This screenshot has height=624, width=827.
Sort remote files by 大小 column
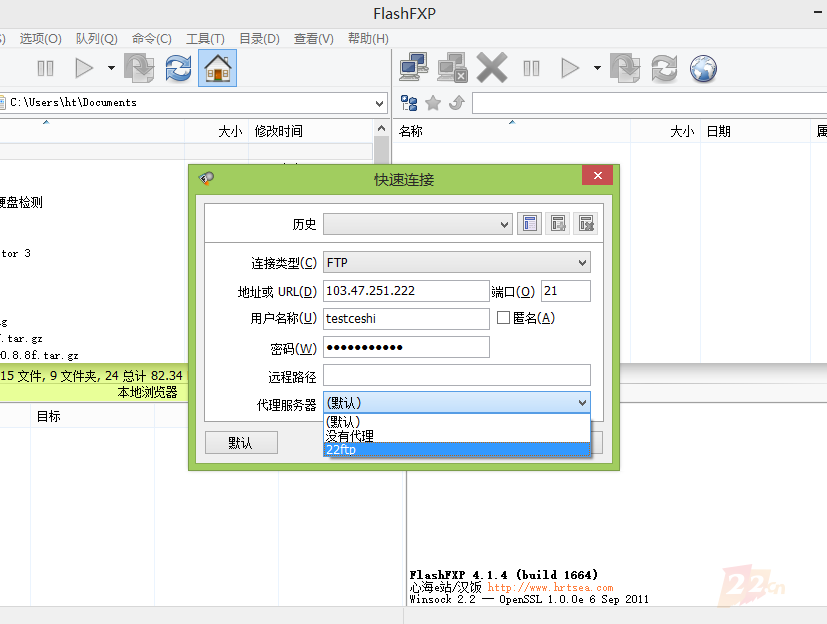point(666,131)
